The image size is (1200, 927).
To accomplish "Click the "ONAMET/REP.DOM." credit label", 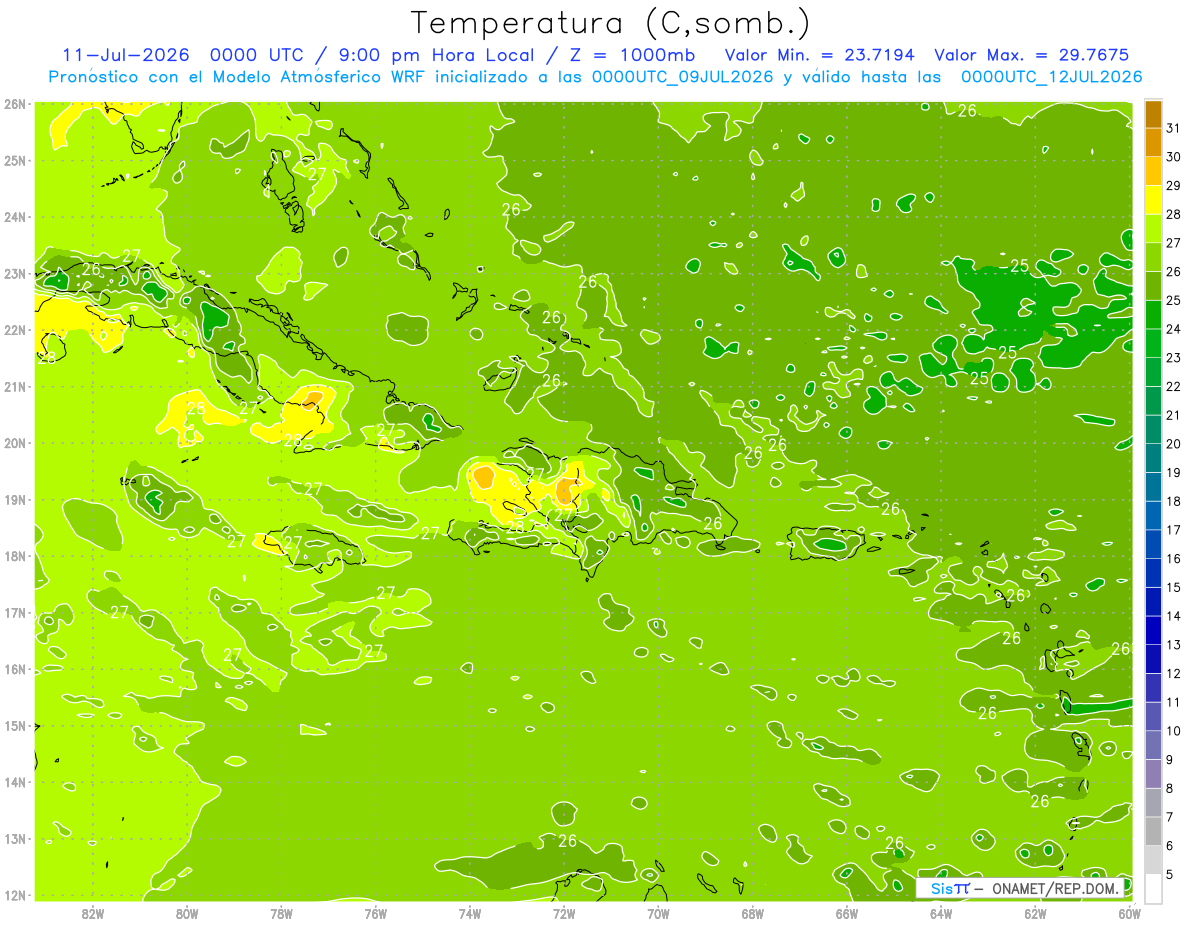I will (x=1053, y=888).
